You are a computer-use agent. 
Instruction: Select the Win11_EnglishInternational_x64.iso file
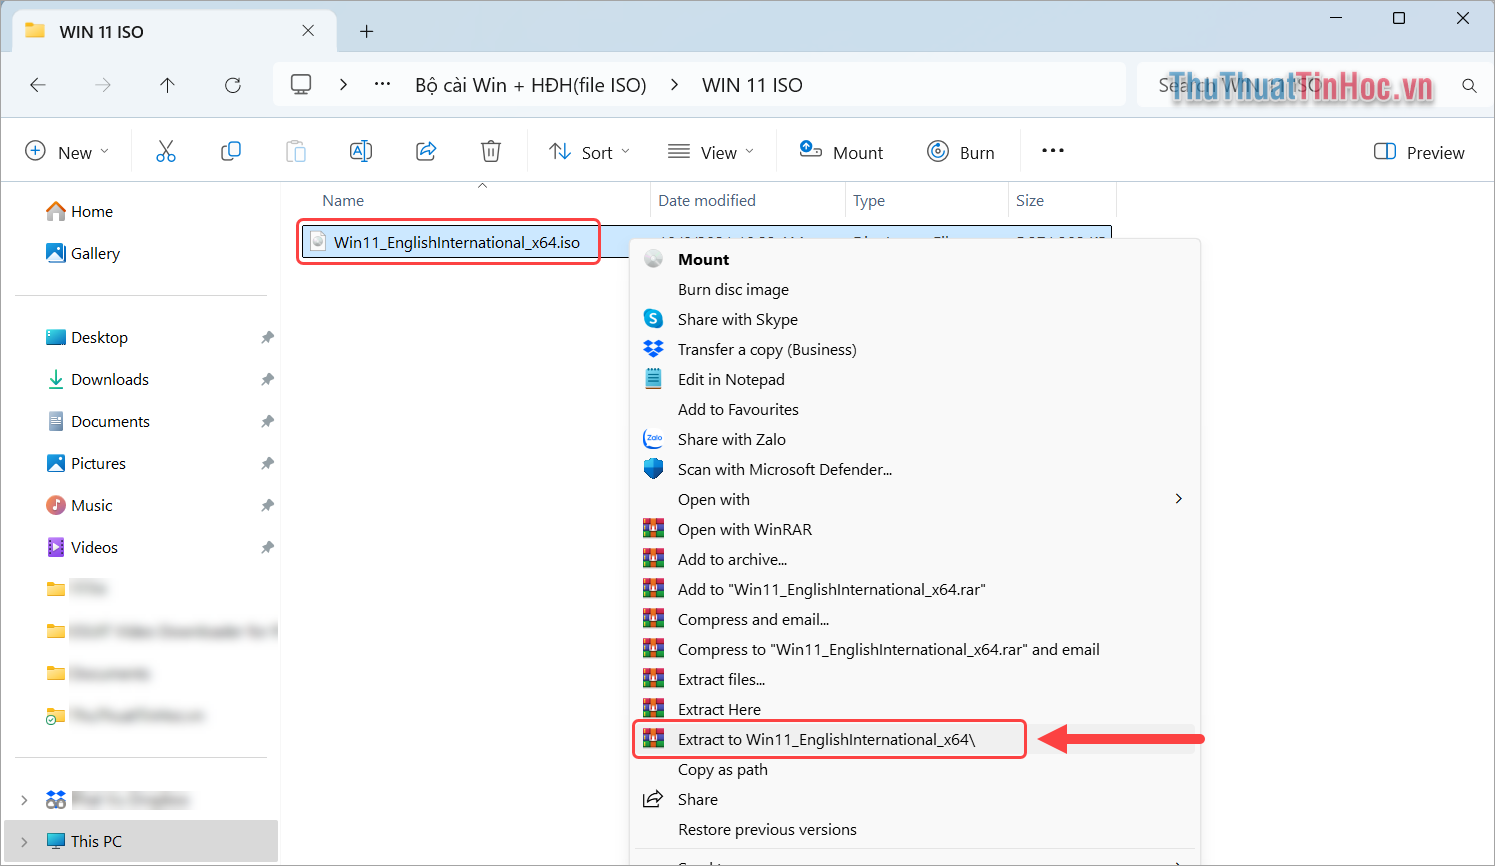pos(456,242)
